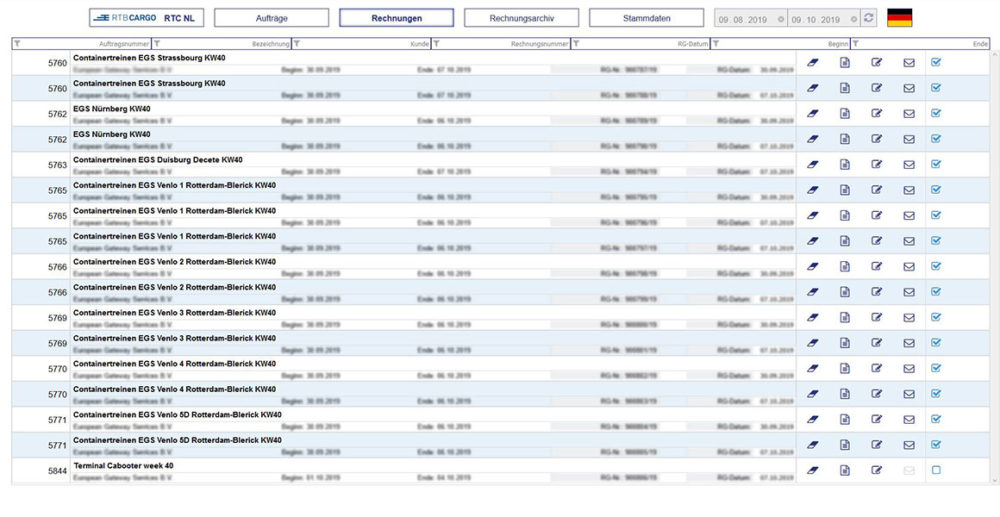This screenshot has width=1000, height=517.
Task: Open the filter for the Kunde column
Action: [x=297, y=43]
